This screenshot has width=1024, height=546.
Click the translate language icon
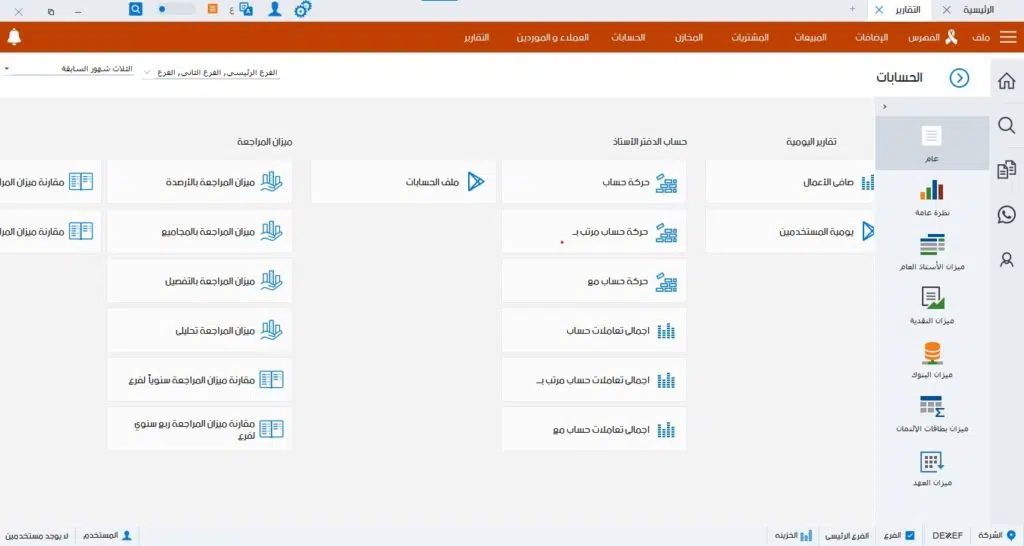tap(243, 9)
